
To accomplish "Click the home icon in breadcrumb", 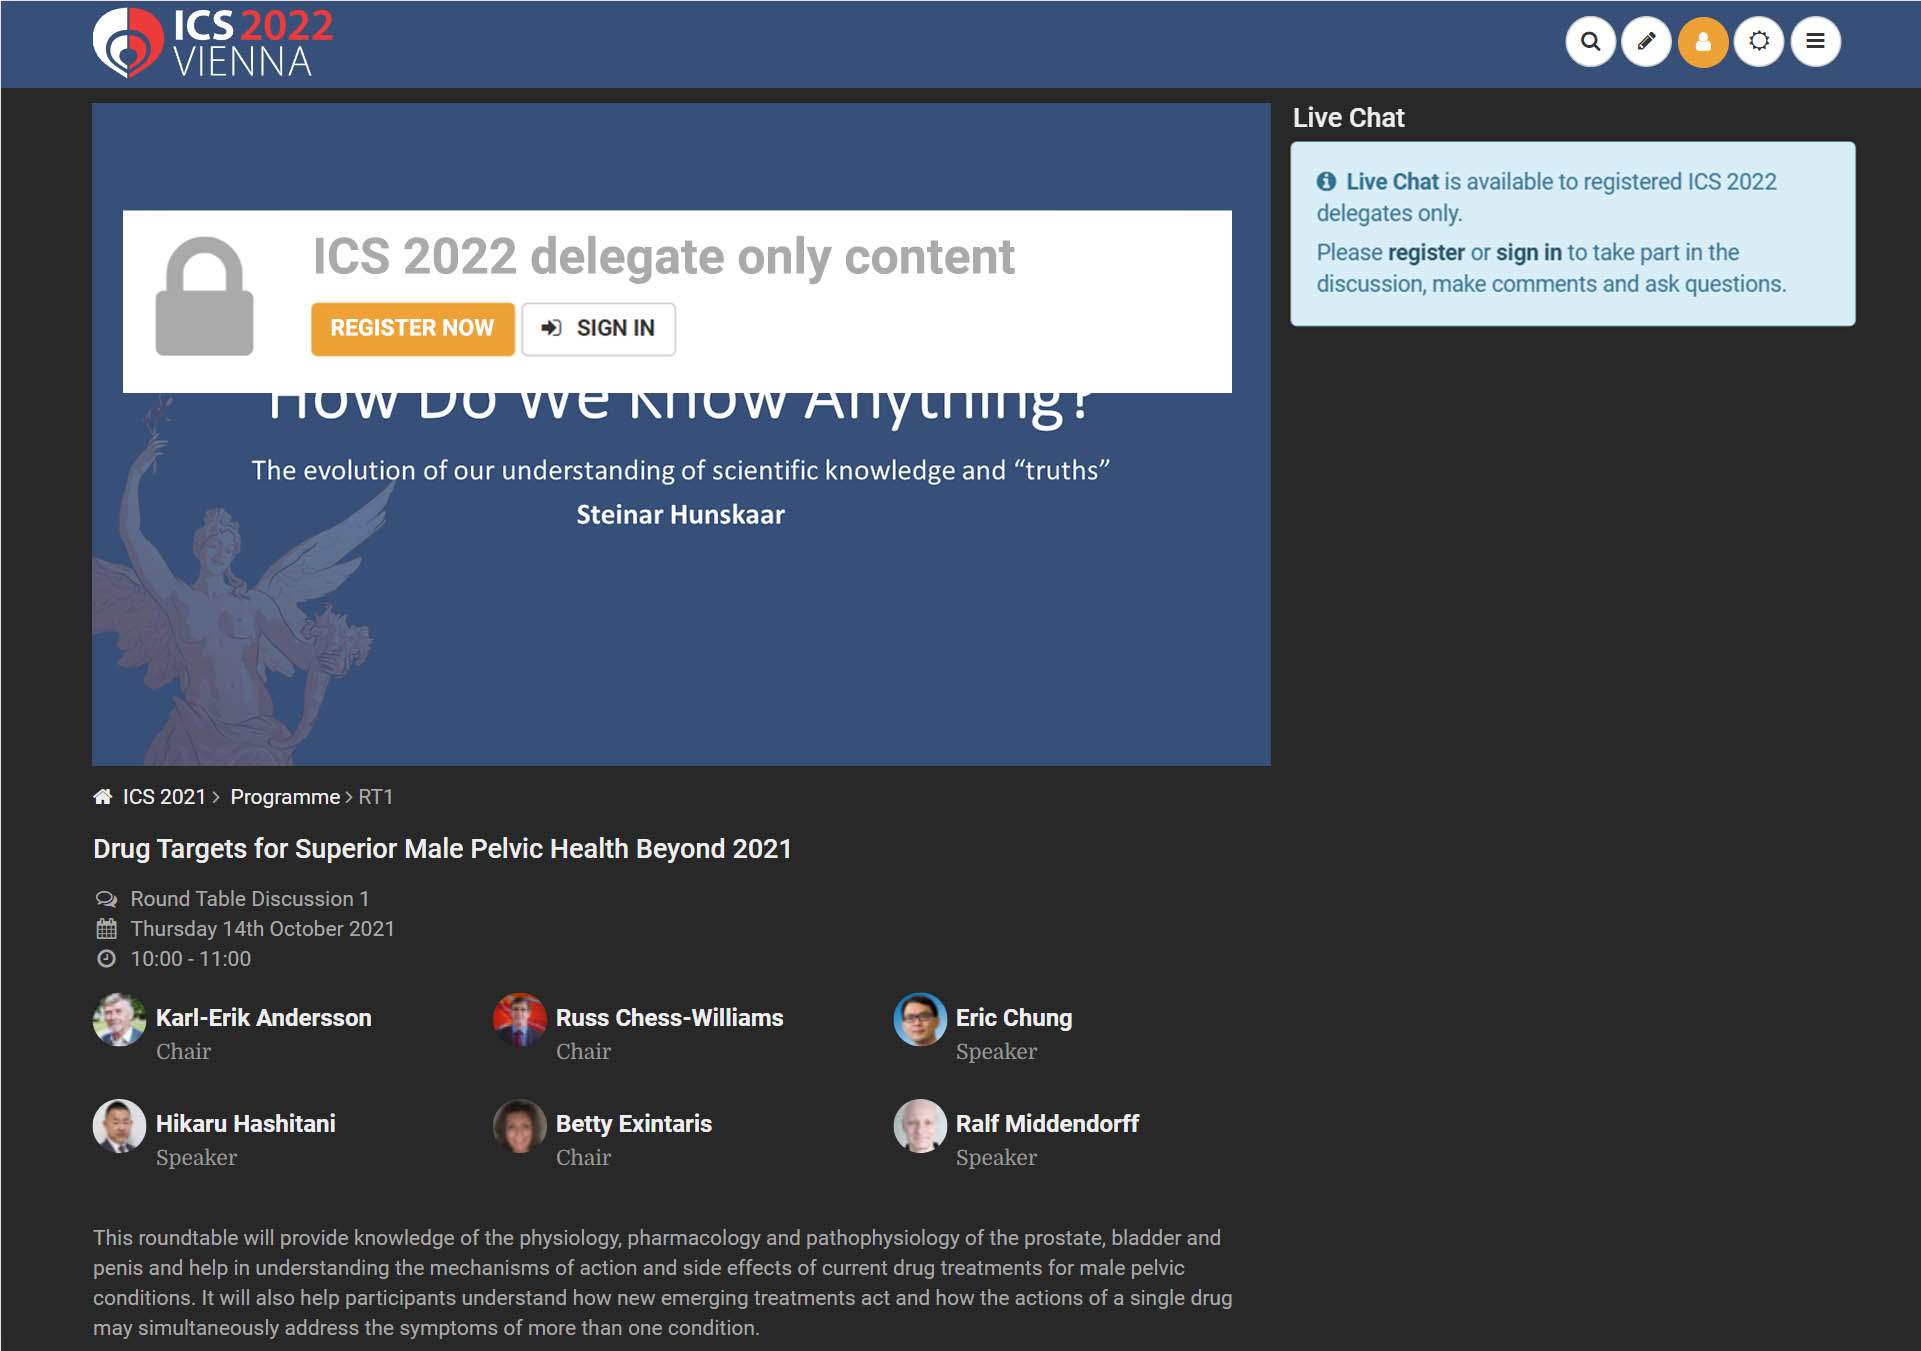I will click(102, 797).
